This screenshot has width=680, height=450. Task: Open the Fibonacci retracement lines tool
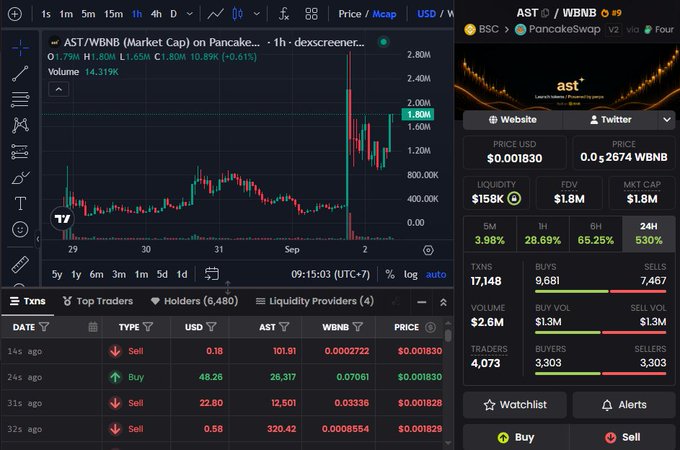click(x=20, y=99)
